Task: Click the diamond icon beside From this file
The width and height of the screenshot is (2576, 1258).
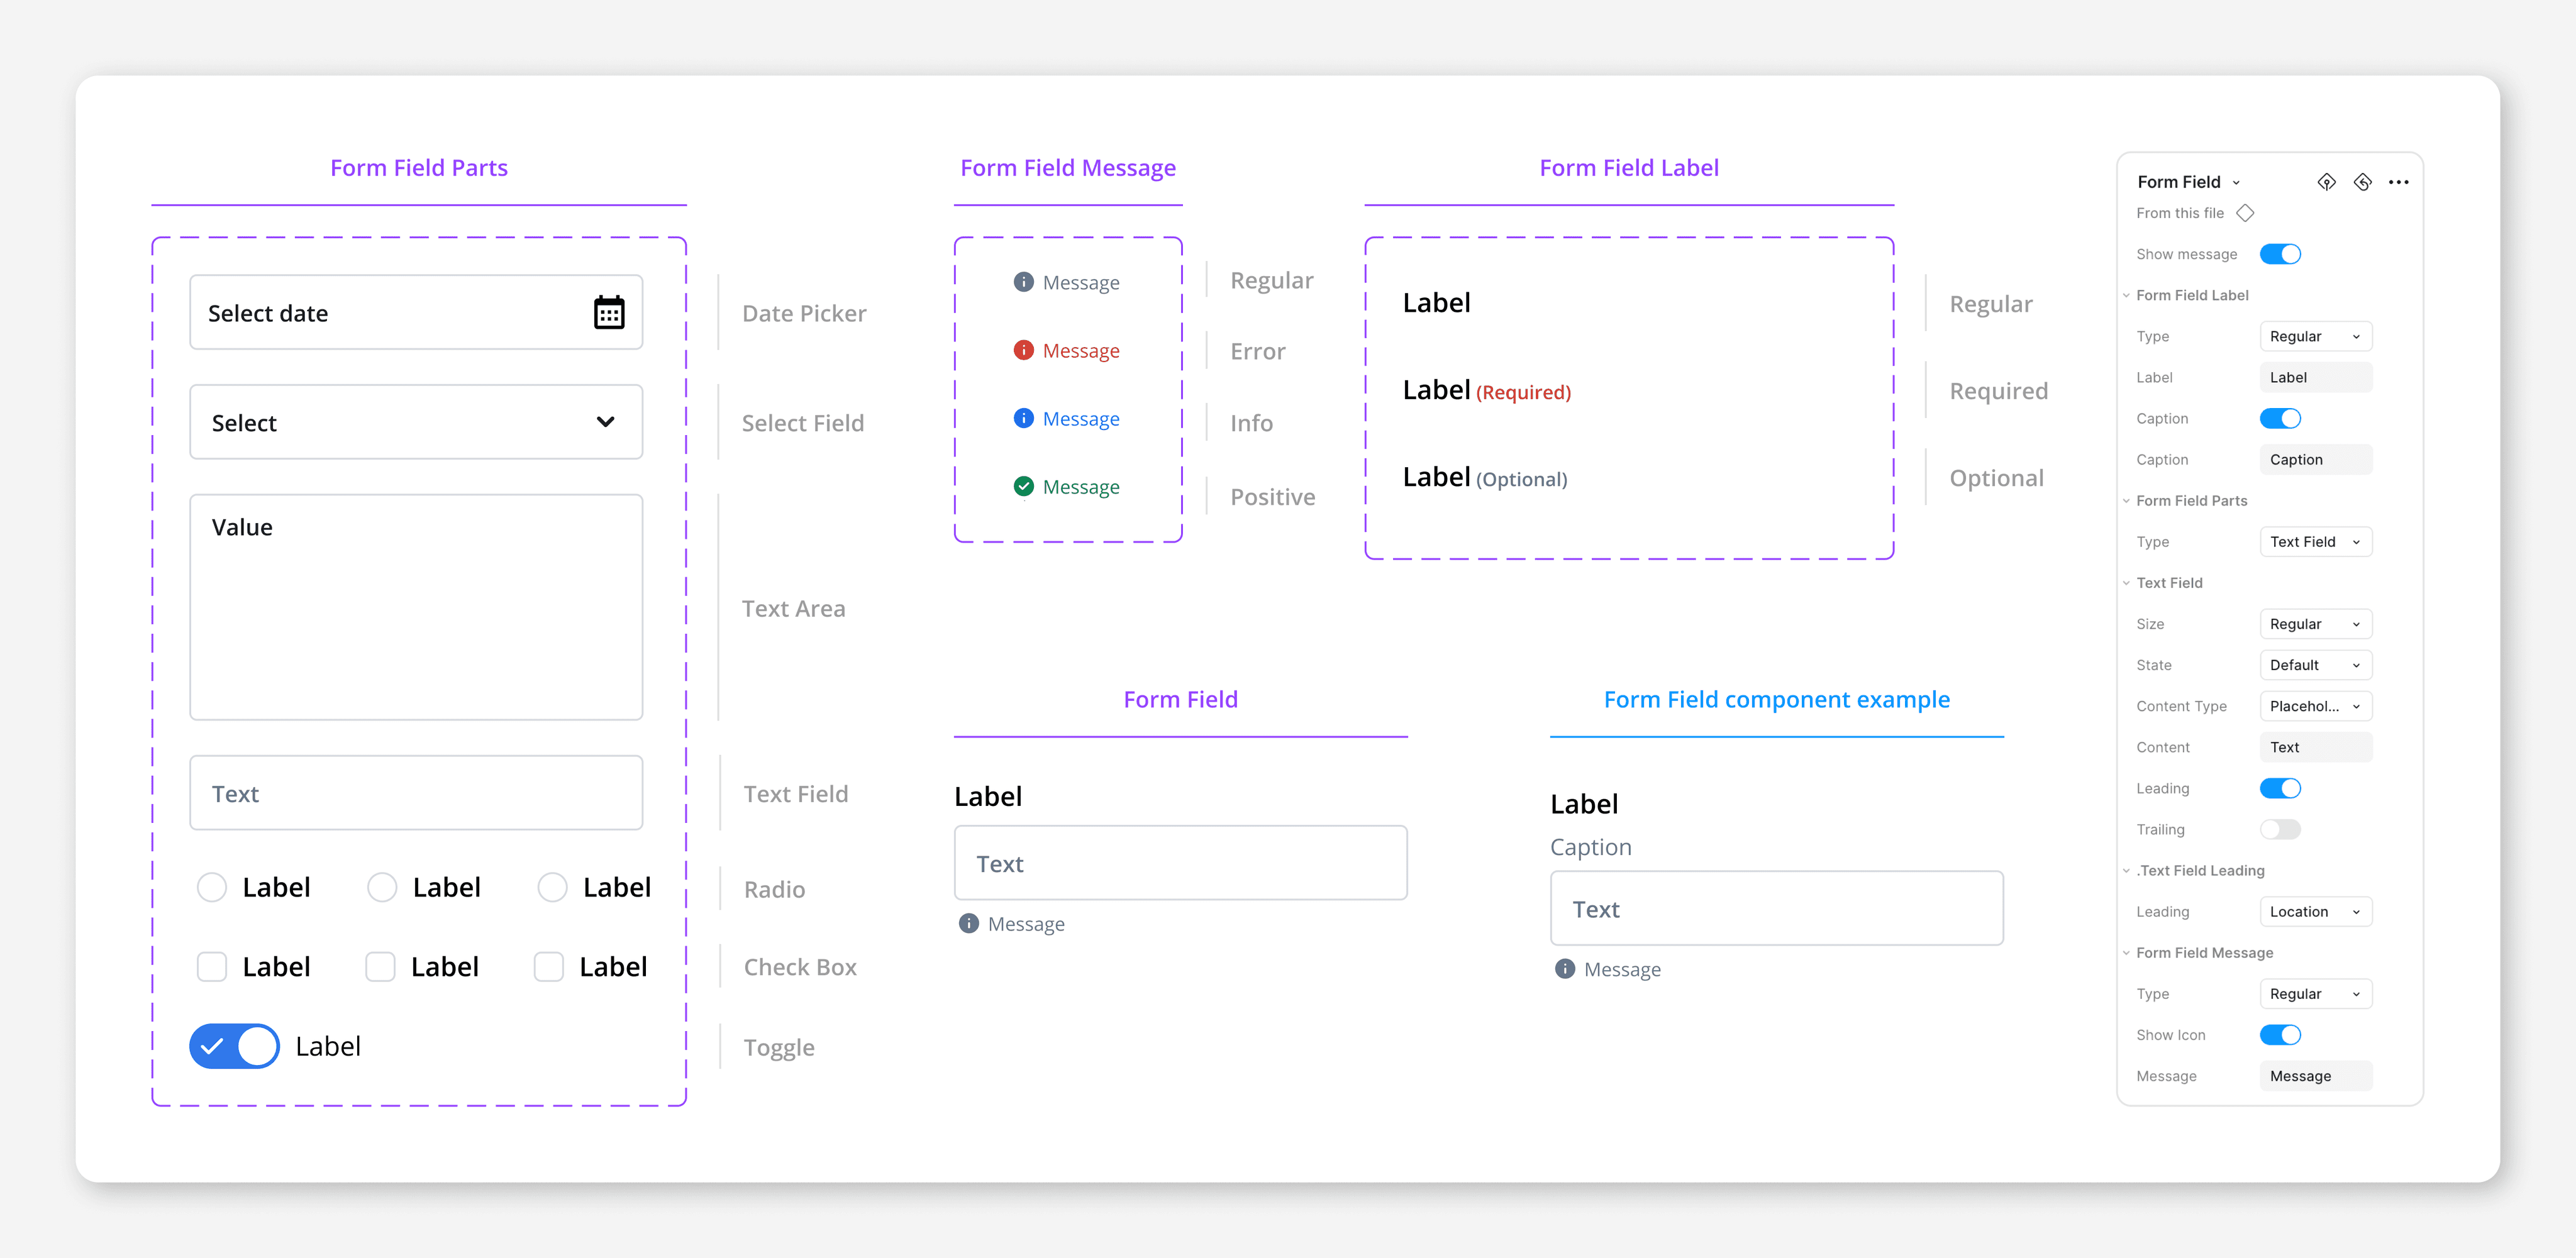Action: pos(2245,213)
